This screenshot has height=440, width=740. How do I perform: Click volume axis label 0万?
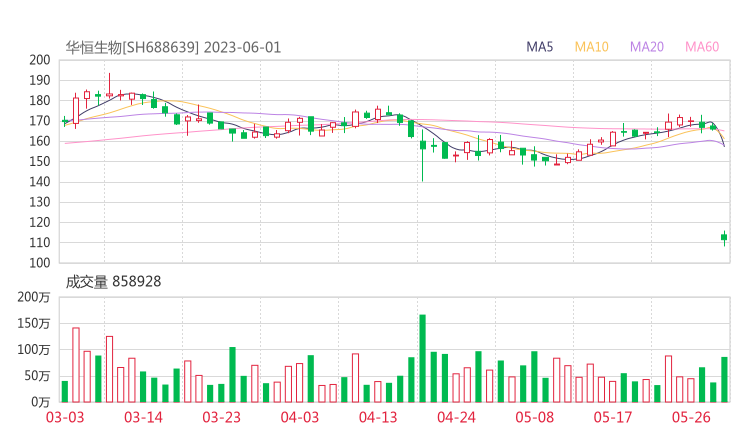(40, 402)
